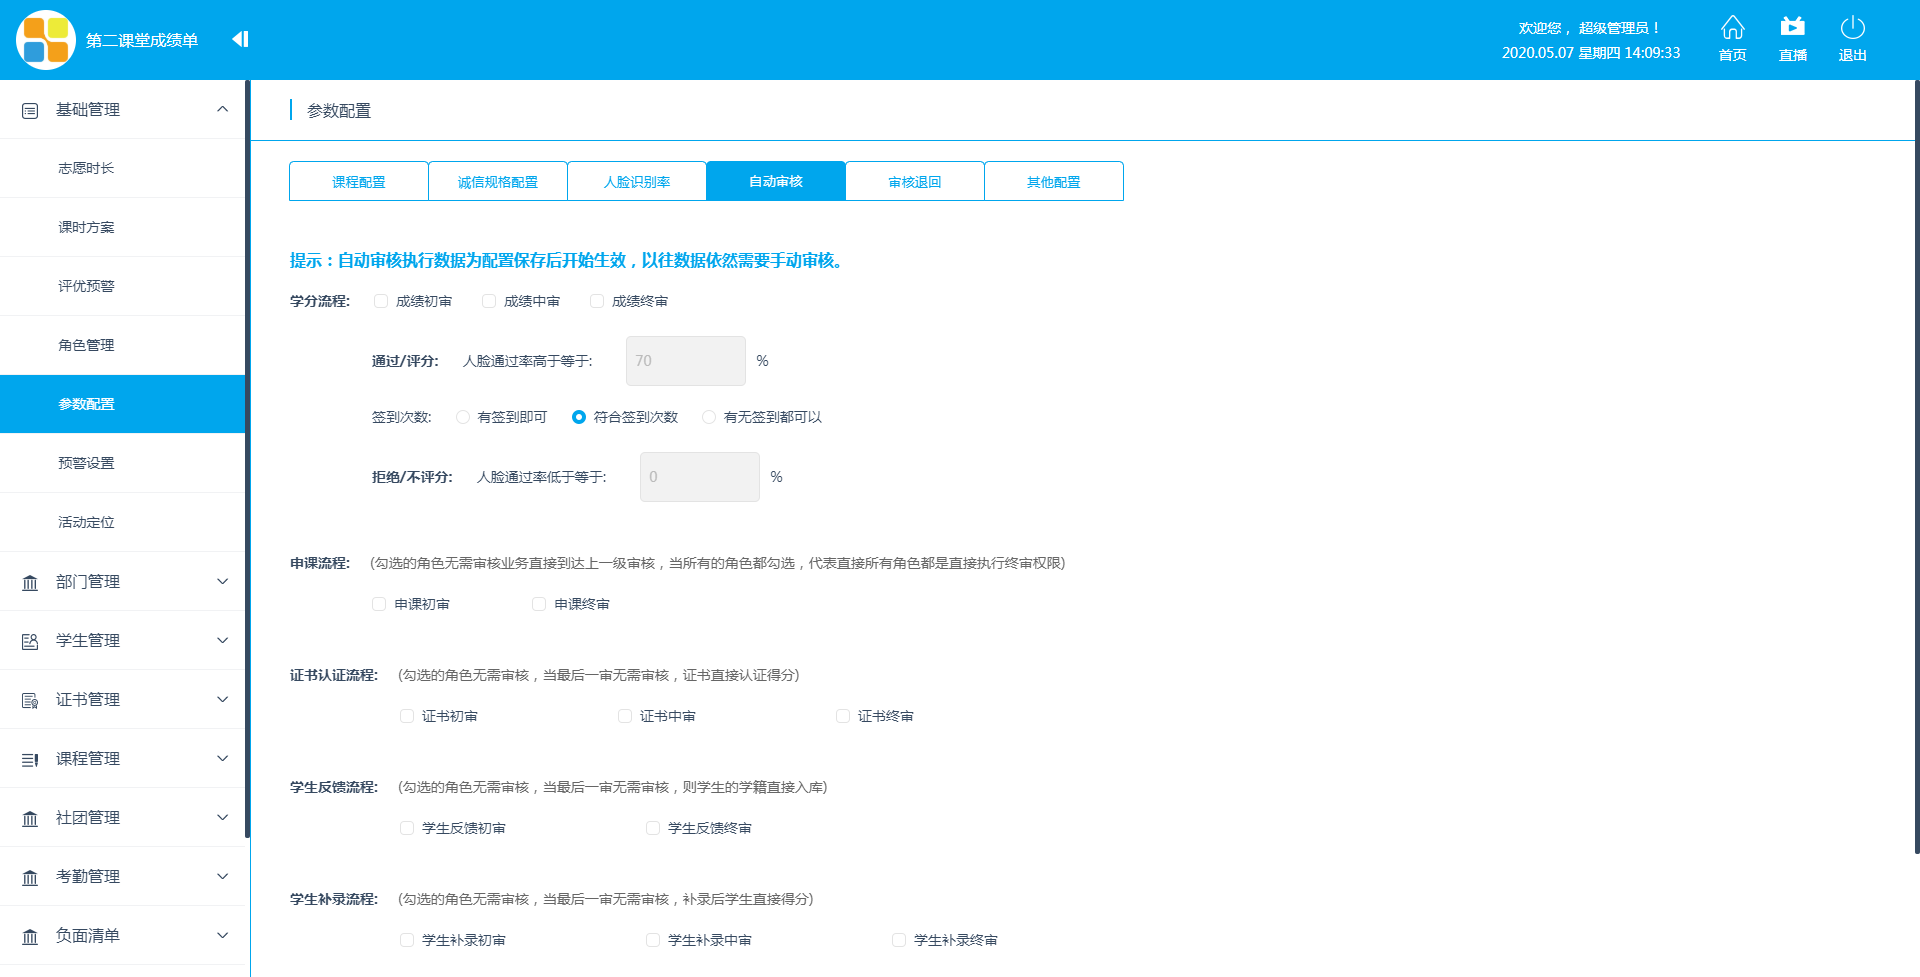
Task: Click the reject rate field showing 0
Action: 700,477
